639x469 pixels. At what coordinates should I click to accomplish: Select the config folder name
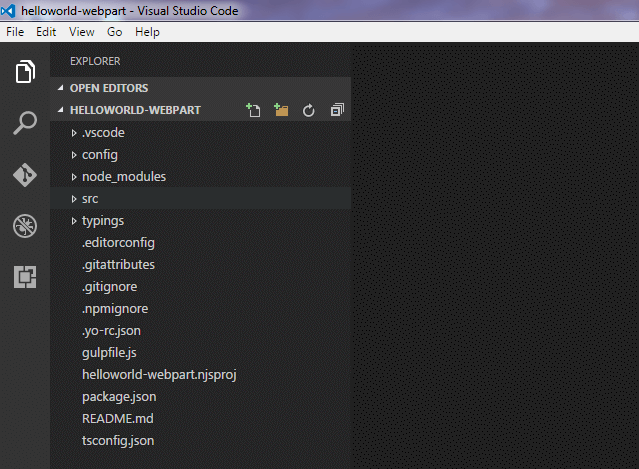pos(100,155)
